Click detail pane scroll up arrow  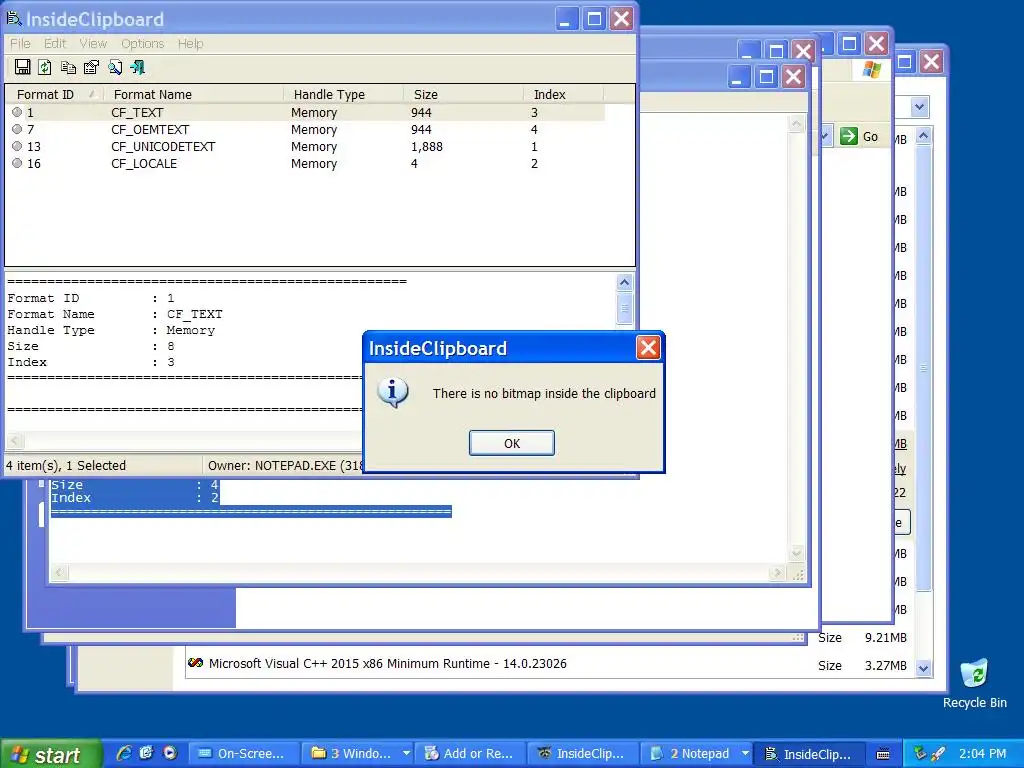coord(624,282)
